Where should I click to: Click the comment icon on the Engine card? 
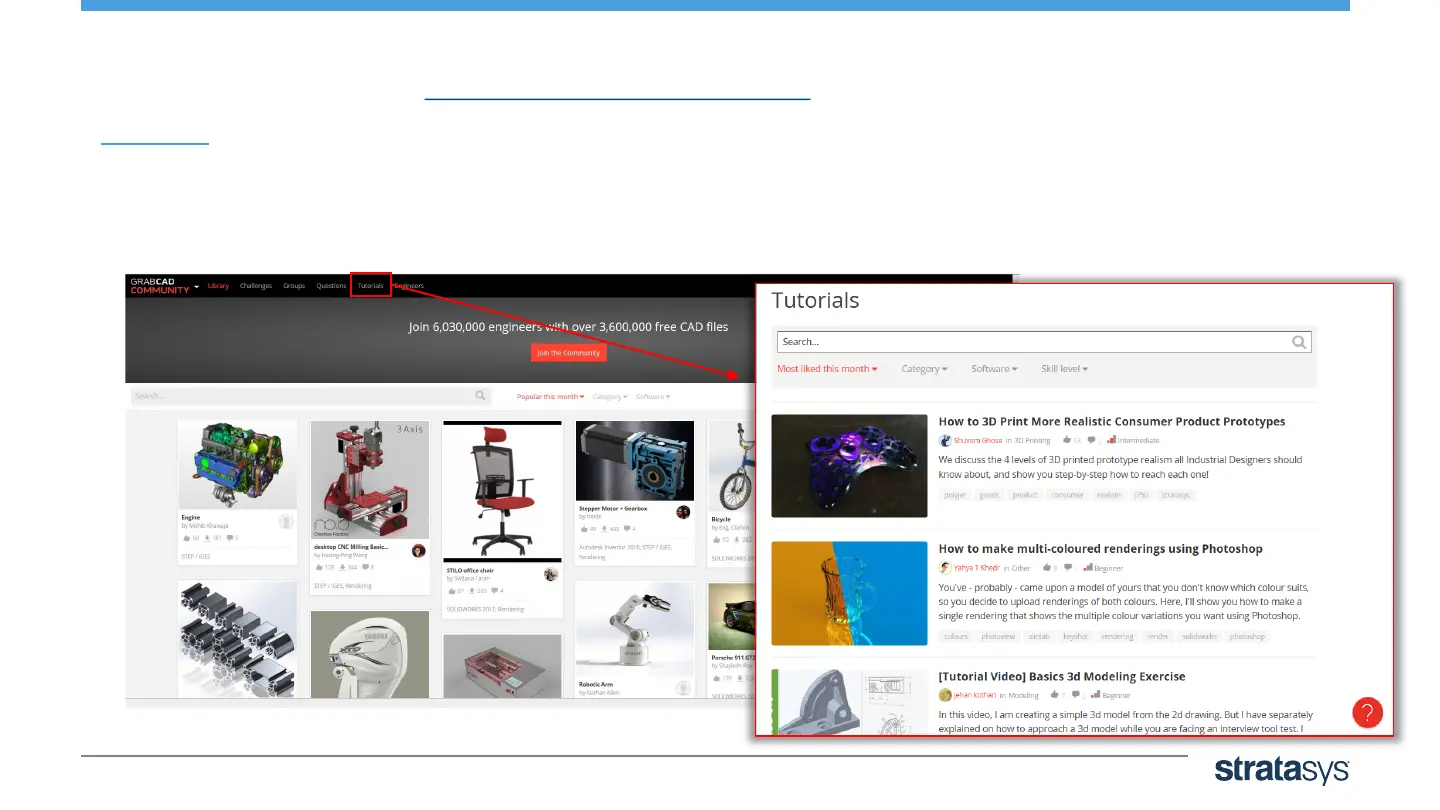tap(230, 538)
